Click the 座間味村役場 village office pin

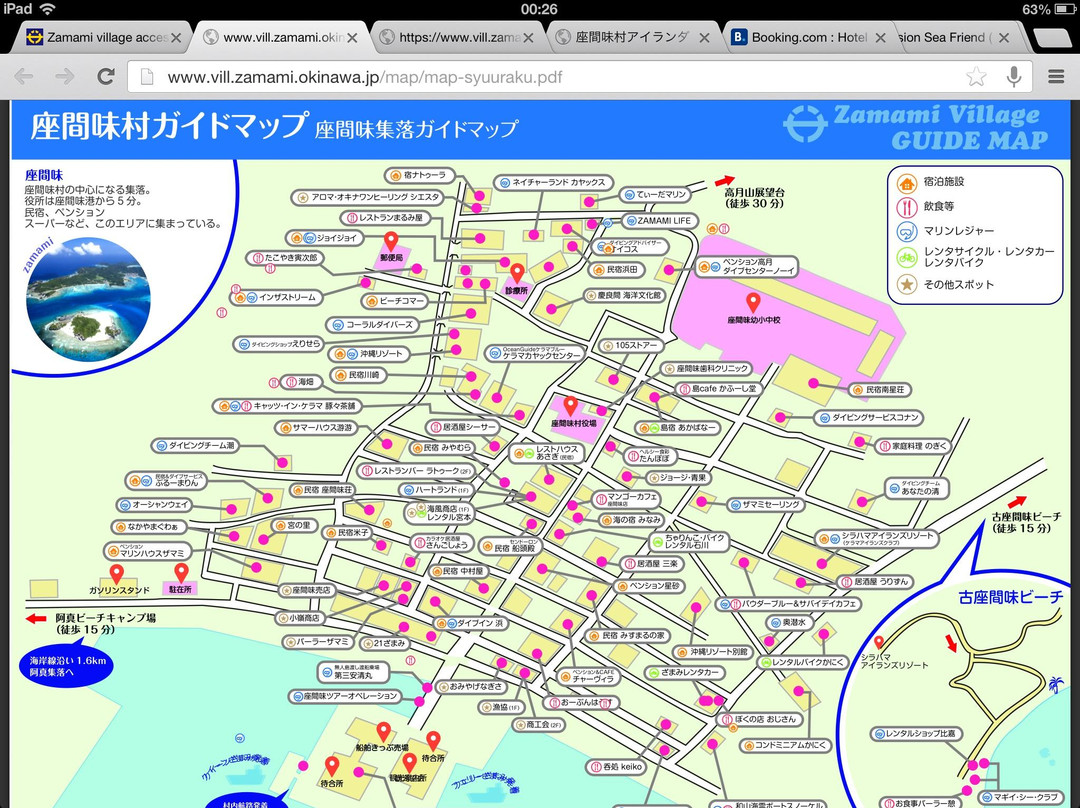(572, 406)
